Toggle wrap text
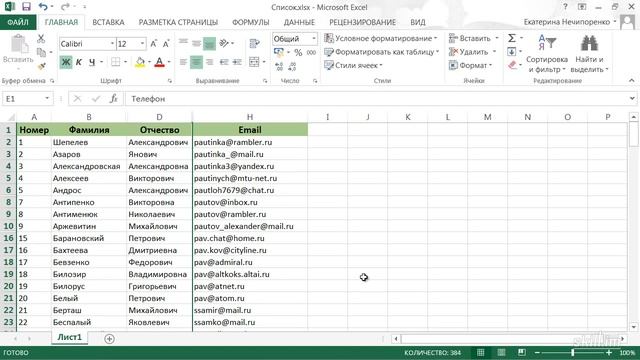 pos(254,43)
